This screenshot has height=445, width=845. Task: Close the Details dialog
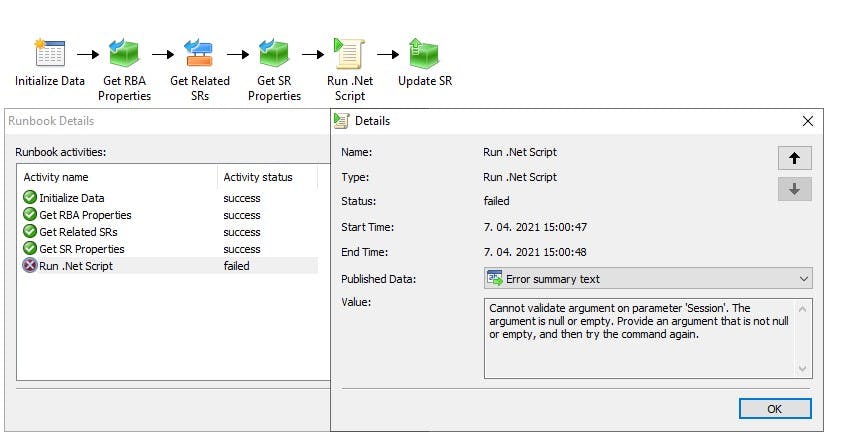pos(807,121)
